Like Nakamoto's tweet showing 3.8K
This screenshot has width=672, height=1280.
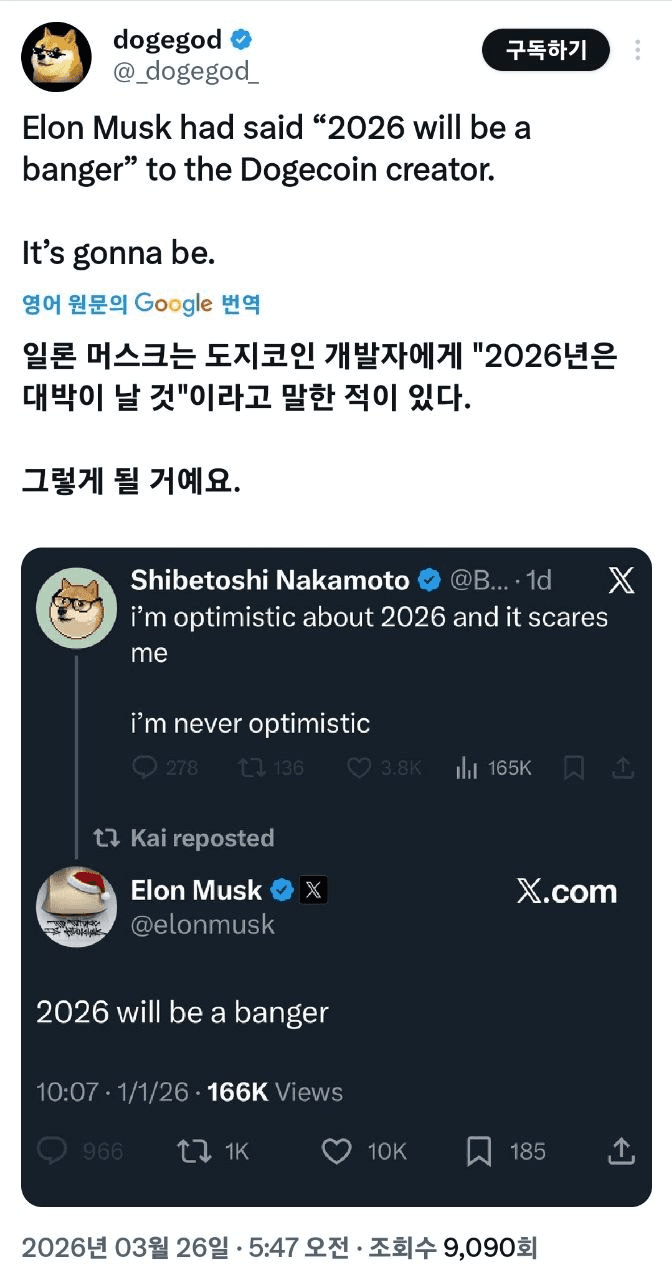click(360, 766)
